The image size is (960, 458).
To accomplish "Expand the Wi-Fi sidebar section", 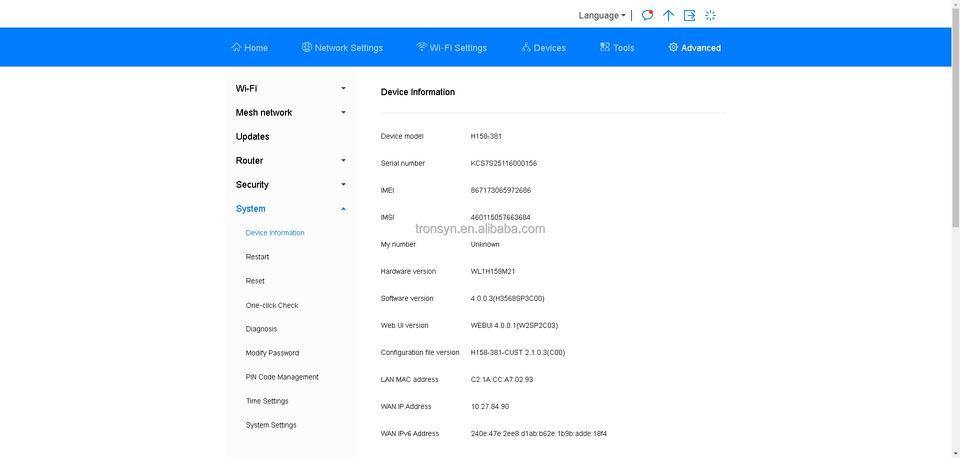I will [x=290, y=89].
